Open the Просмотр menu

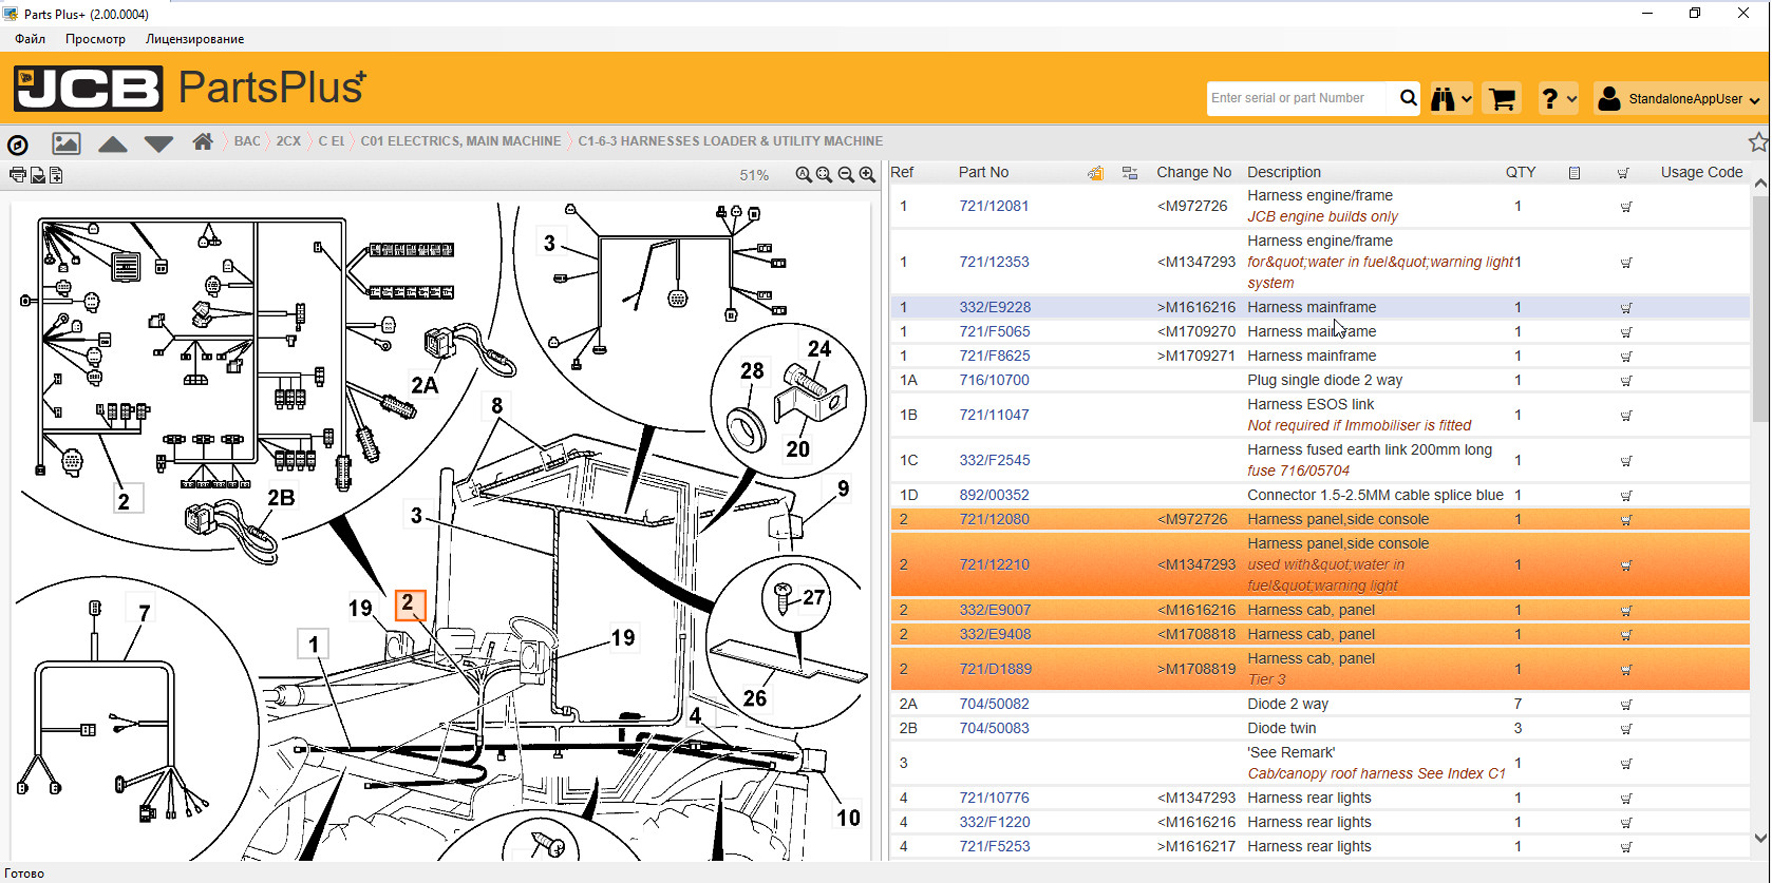(95, 39)
